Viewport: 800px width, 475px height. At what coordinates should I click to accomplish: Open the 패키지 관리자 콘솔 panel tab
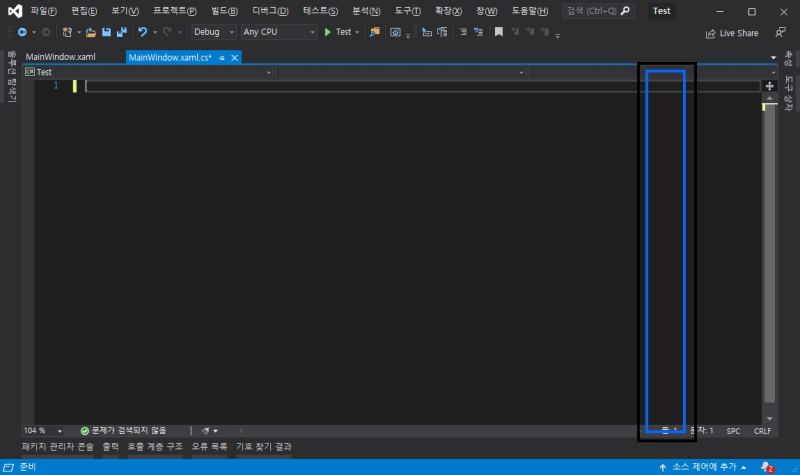(58, 446)
